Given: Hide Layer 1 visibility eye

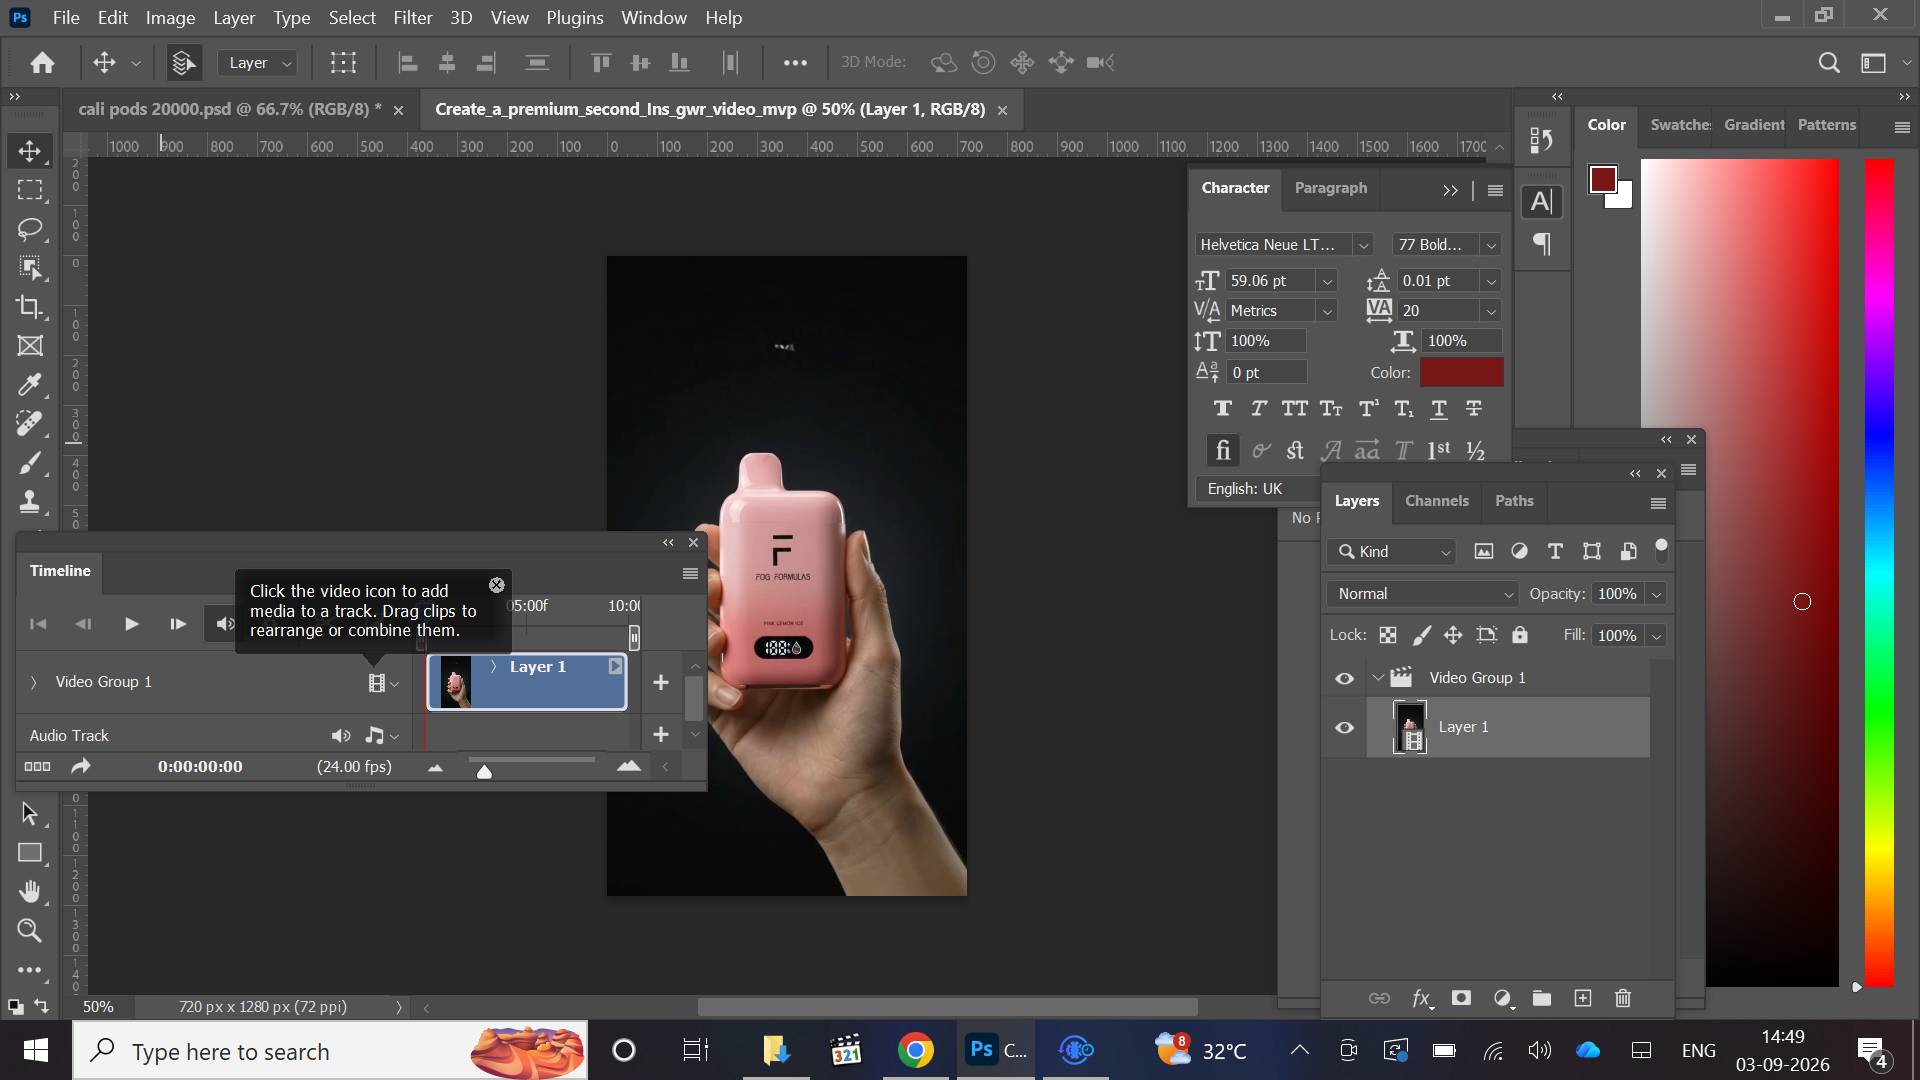Looking at the screenshot, I should [x=1344, y=727].
